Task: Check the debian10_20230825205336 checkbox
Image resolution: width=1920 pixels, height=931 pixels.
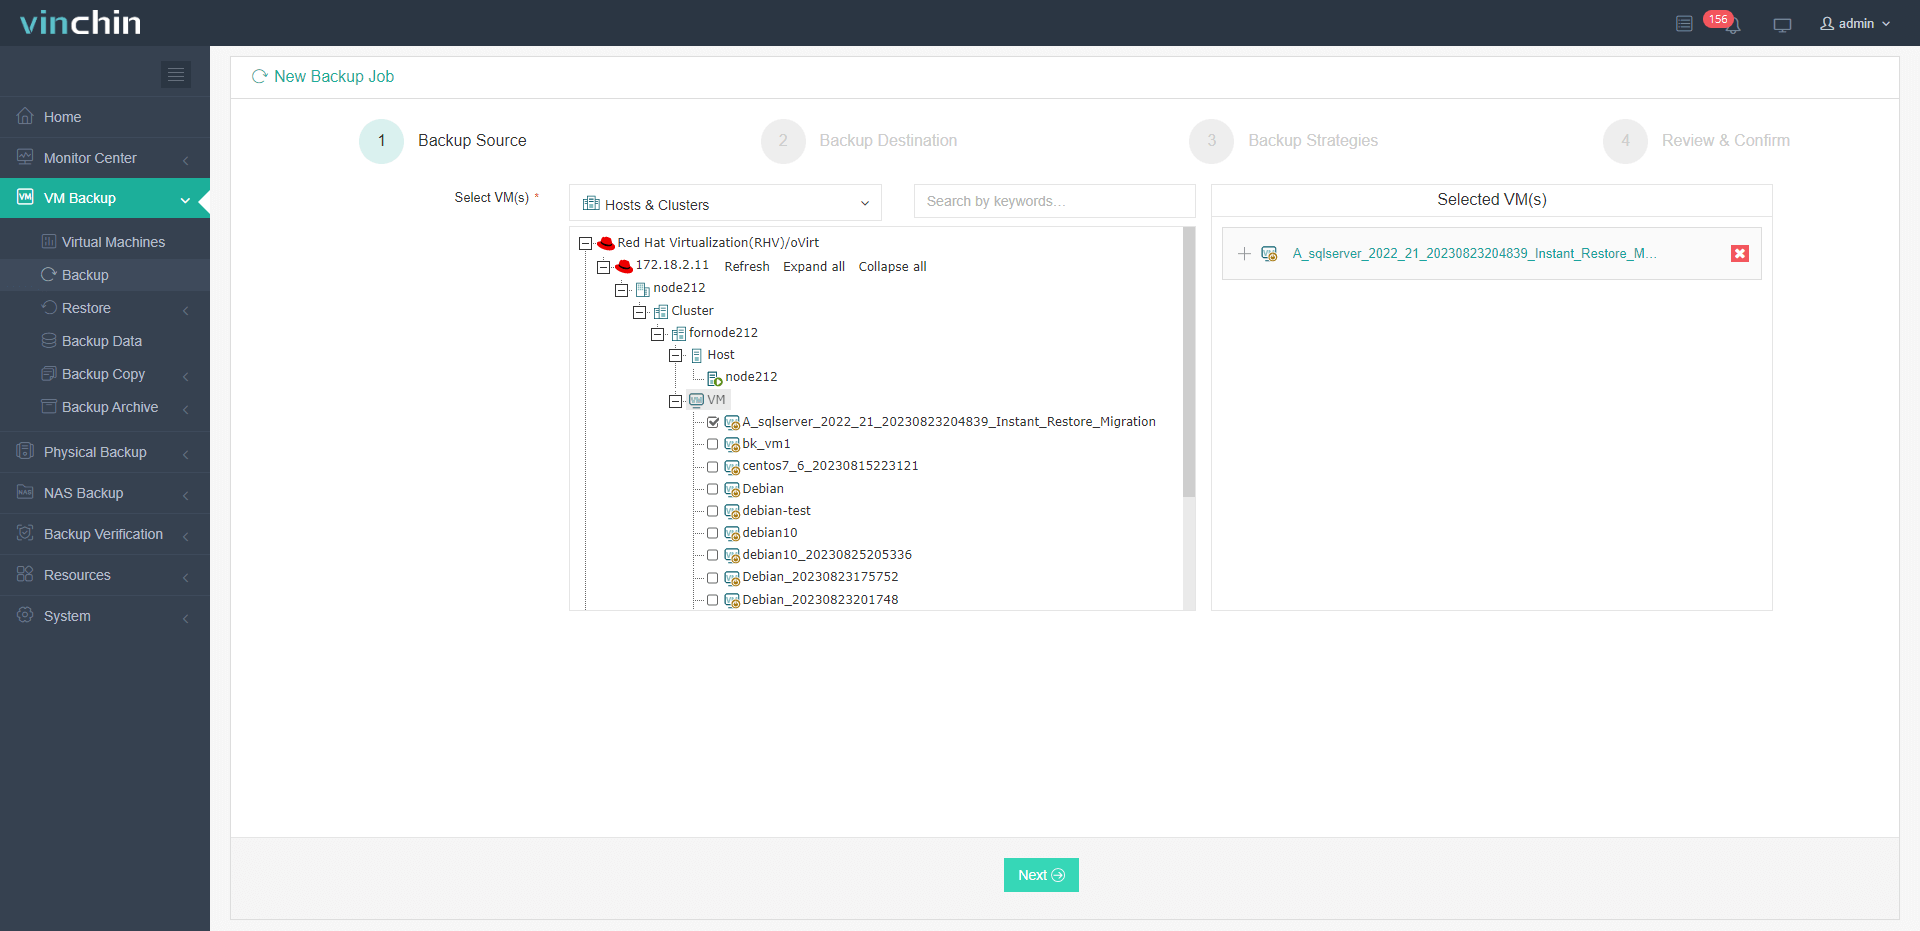Action: coord(713,555)
